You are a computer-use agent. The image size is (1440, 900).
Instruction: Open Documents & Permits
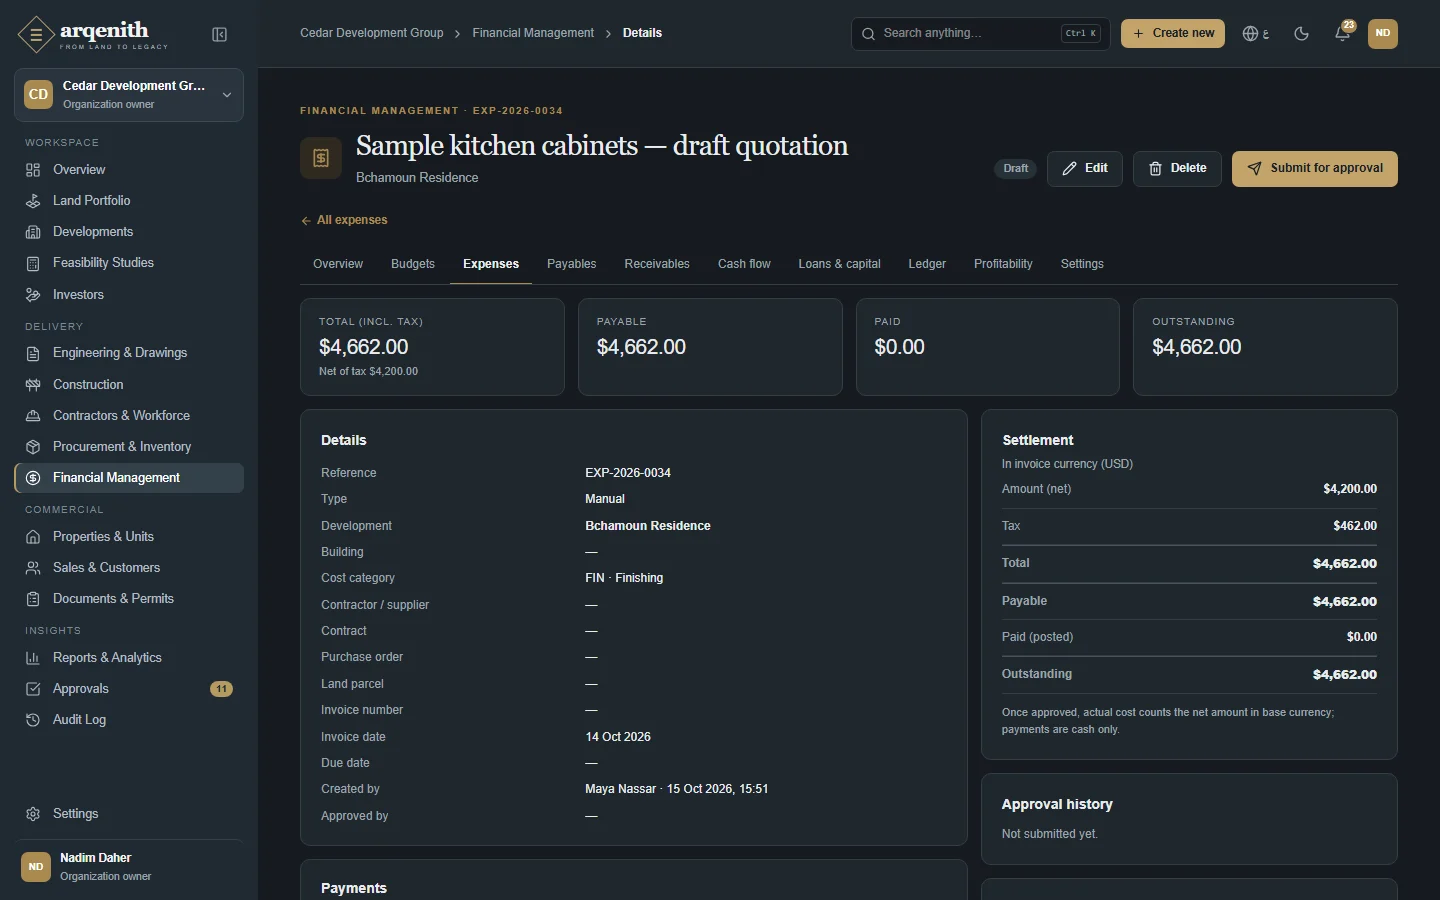coord(129,599)
